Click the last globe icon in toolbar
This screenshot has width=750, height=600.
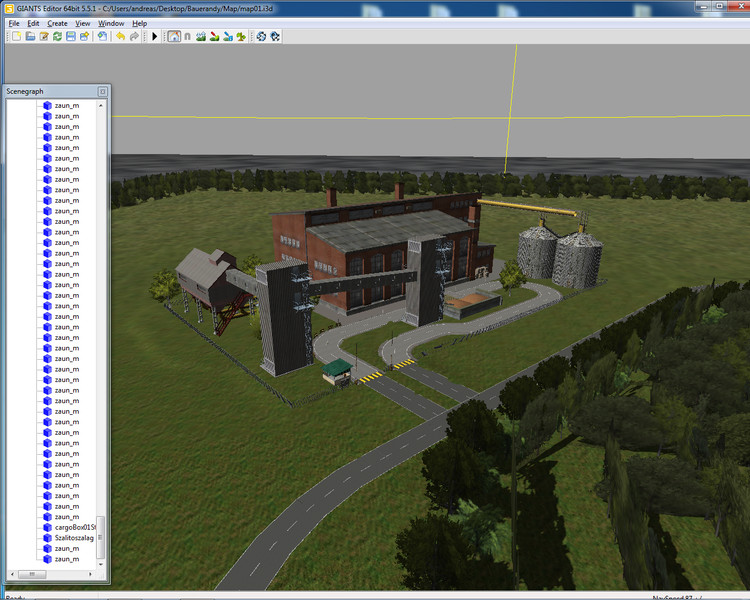click(x=275, y=36)
